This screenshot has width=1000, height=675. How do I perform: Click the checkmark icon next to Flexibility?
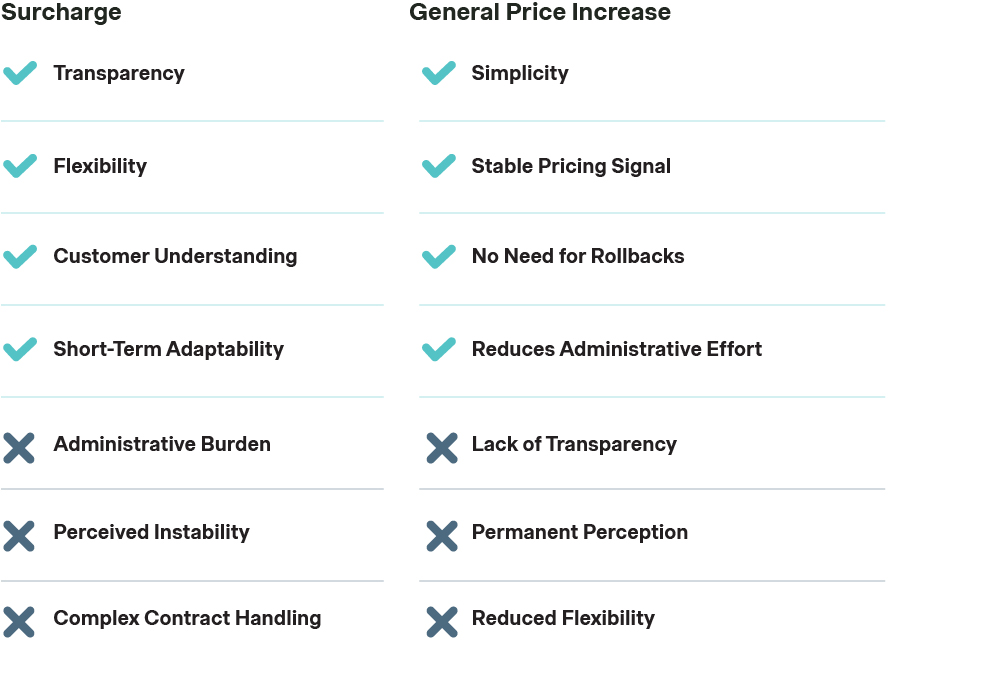click(20, 166)
